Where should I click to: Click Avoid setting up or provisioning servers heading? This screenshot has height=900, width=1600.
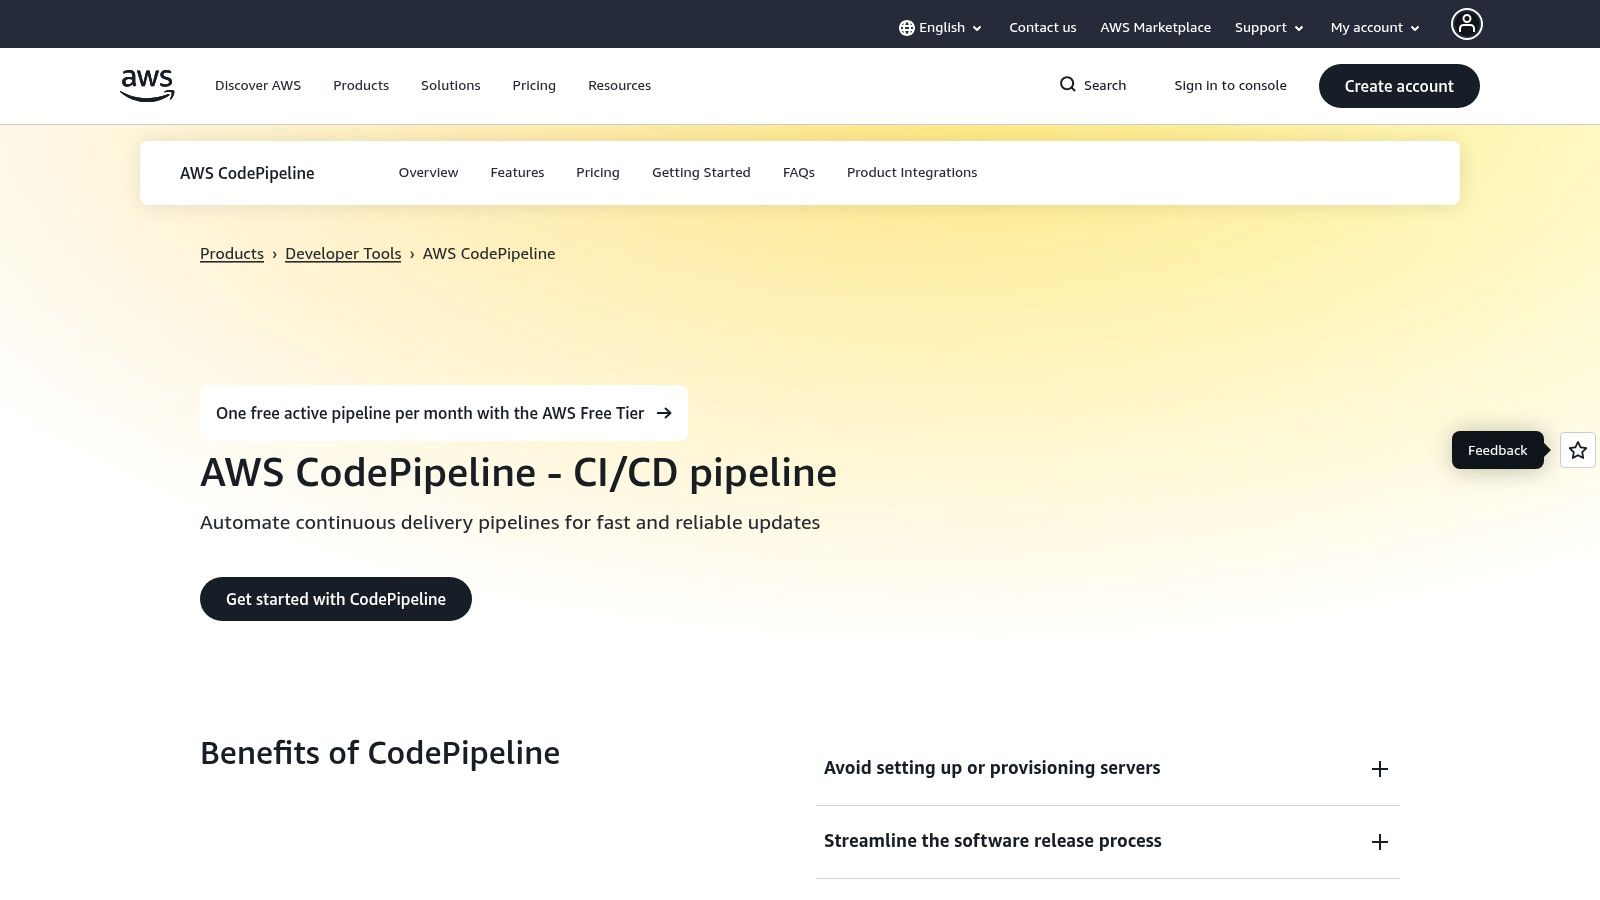click(x=992, y=768)
